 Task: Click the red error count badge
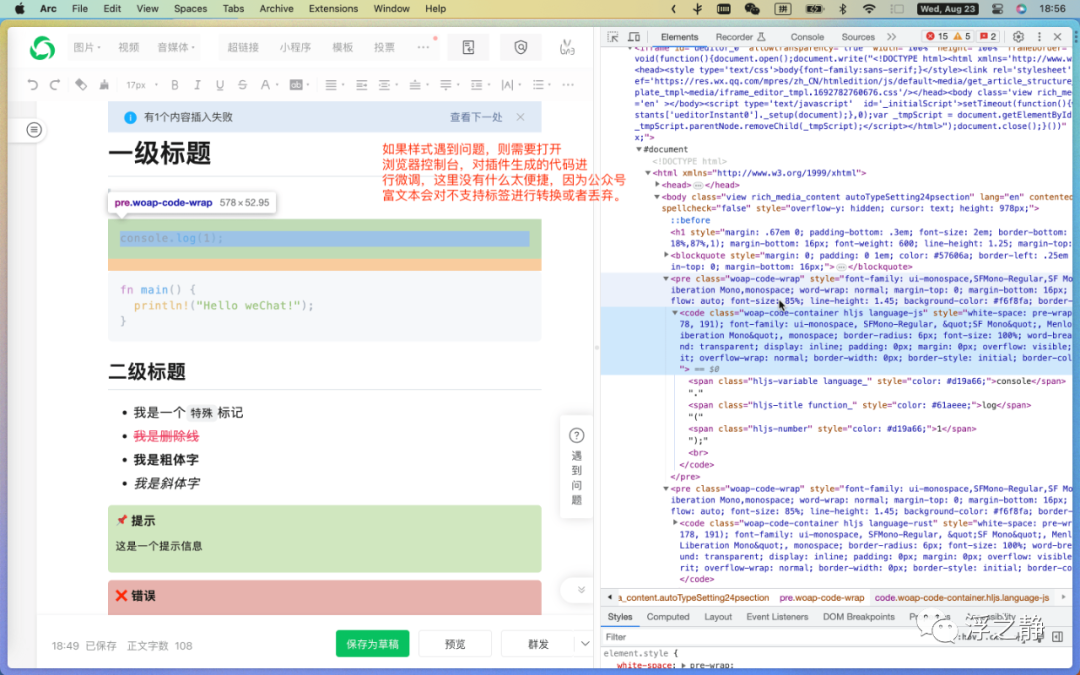pyautogui.click(x=937, y=37)
